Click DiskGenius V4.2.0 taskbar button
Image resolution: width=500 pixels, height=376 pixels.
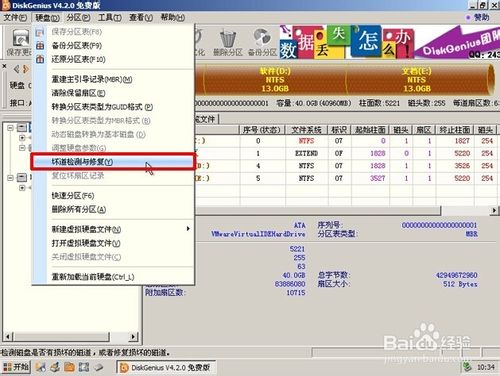point(166,367)
